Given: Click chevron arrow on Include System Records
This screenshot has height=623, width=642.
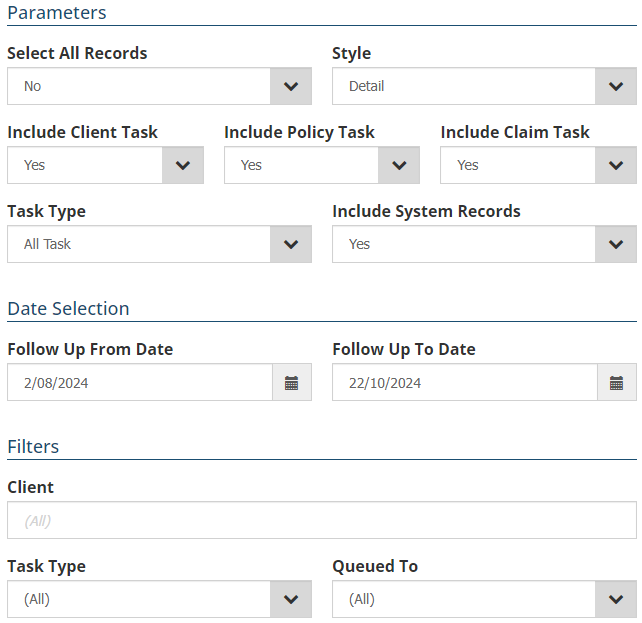Looking at the screenshot, I should 616,244.
